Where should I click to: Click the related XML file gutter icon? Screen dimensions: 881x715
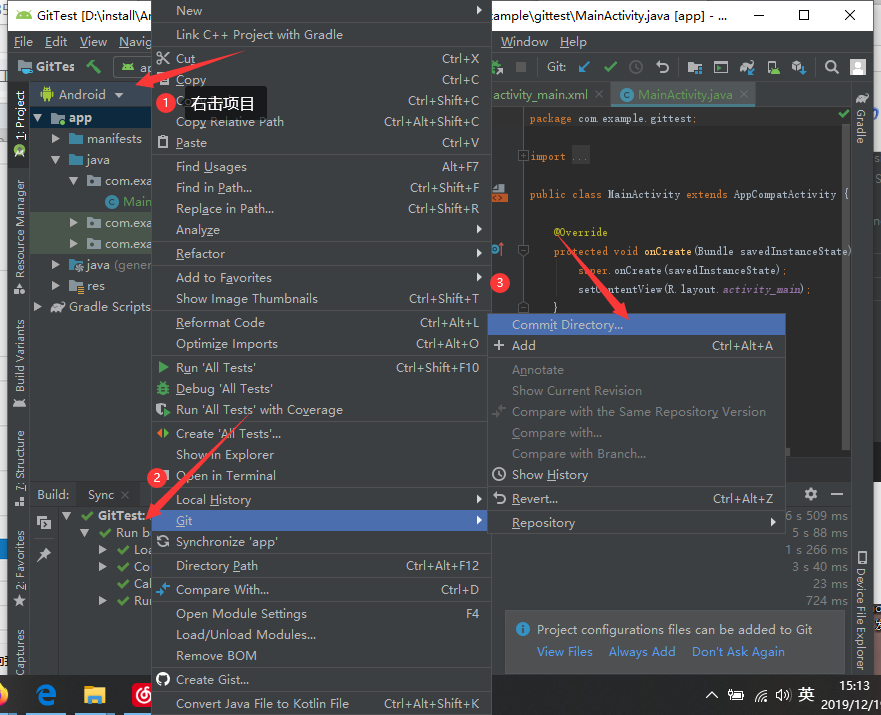click(499, 193)
